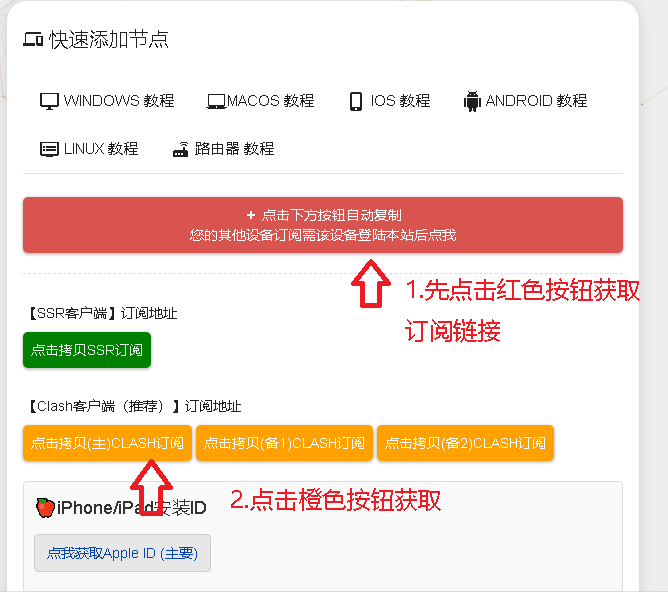Image resolution: width=668 pixels, height=592 pixels.
Task: Click the MacOS laptop icon
Action: click(x=216, y=101)
